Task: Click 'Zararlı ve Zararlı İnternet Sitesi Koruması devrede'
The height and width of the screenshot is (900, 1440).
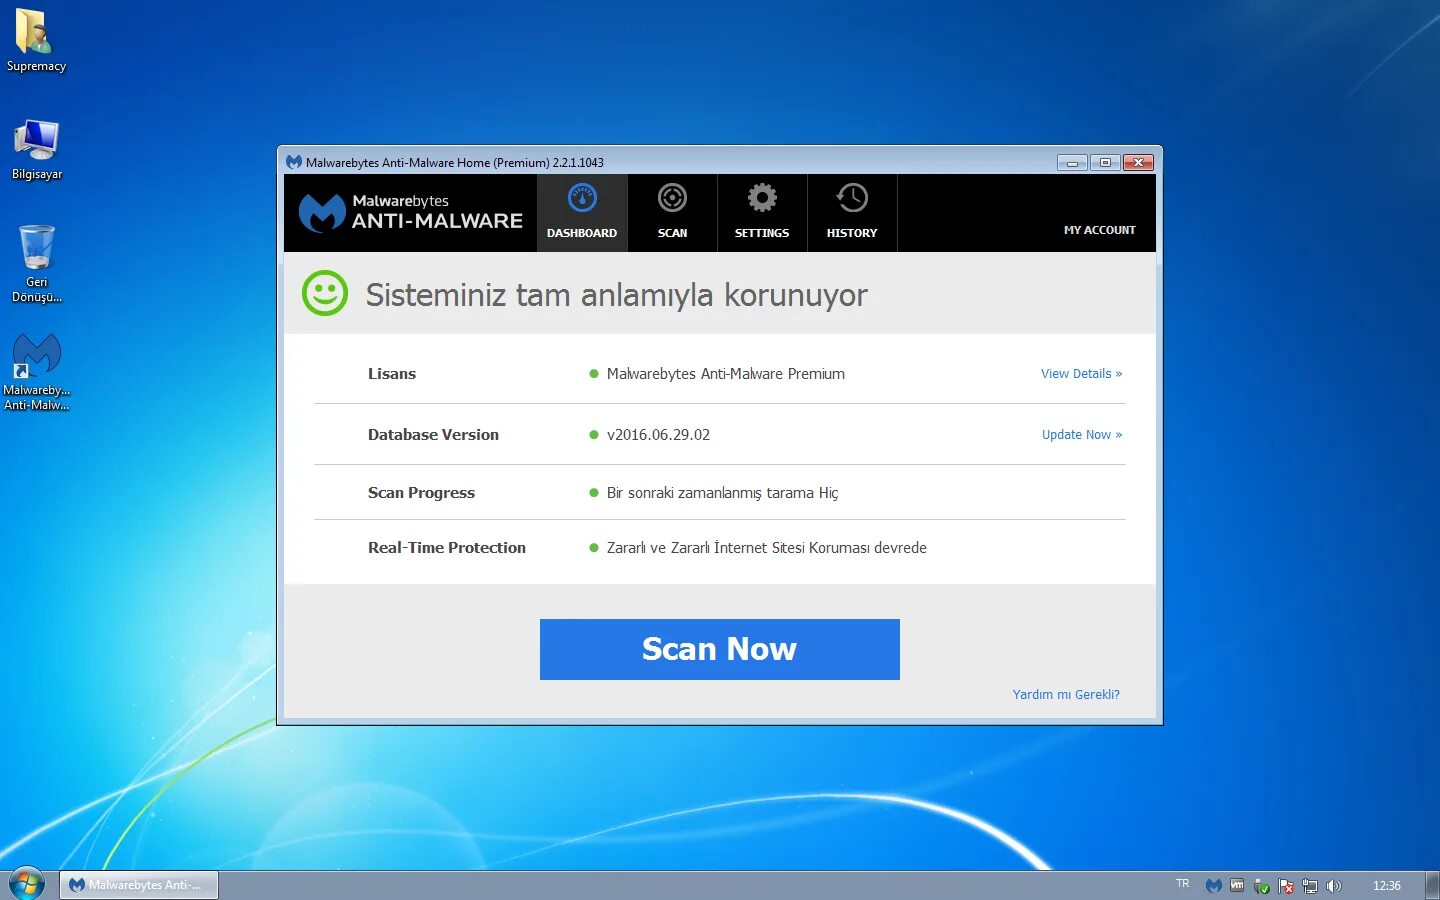Action: [766, 547]
